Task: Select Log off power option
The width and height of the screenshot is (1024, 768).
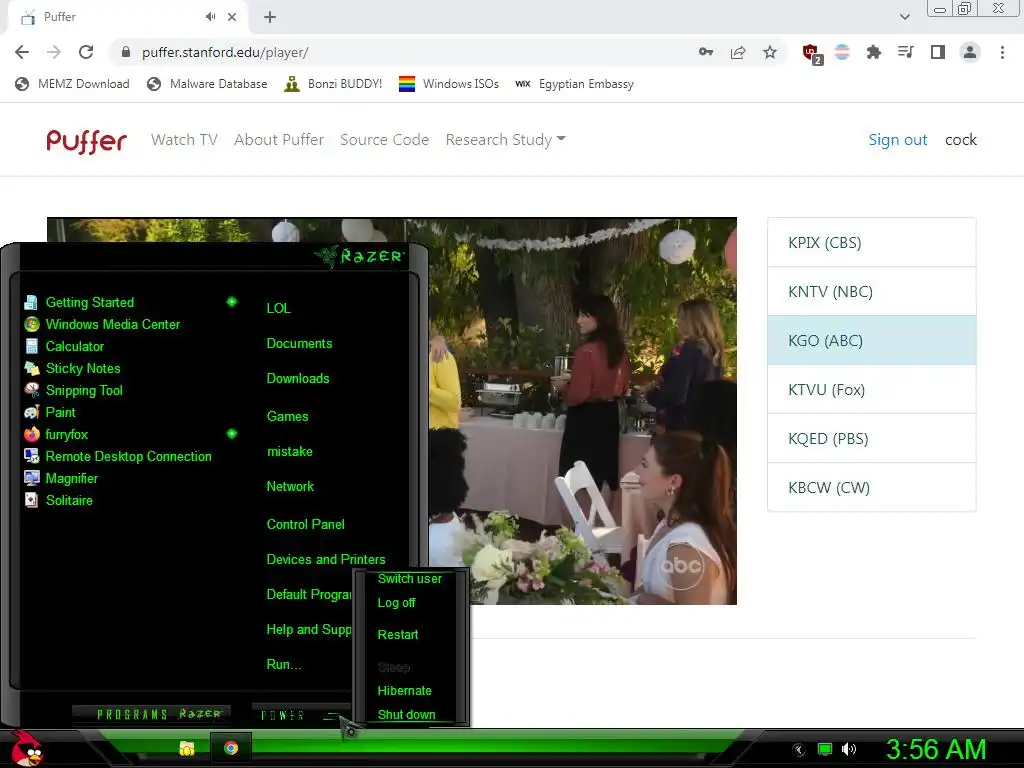Action: pos(396,603)
